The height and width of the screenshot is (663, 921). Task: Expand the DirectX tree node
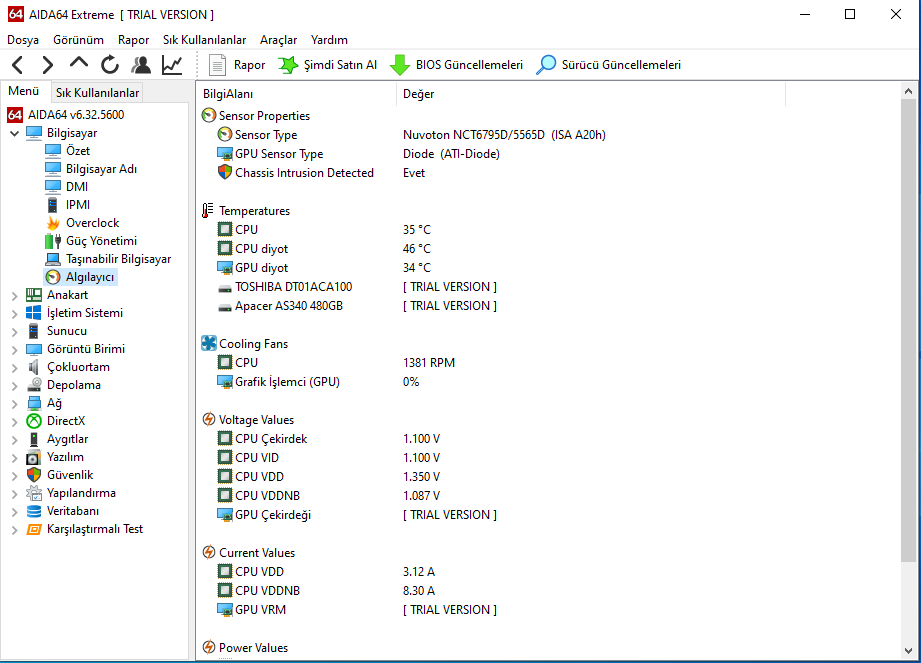tap(15, 422)
